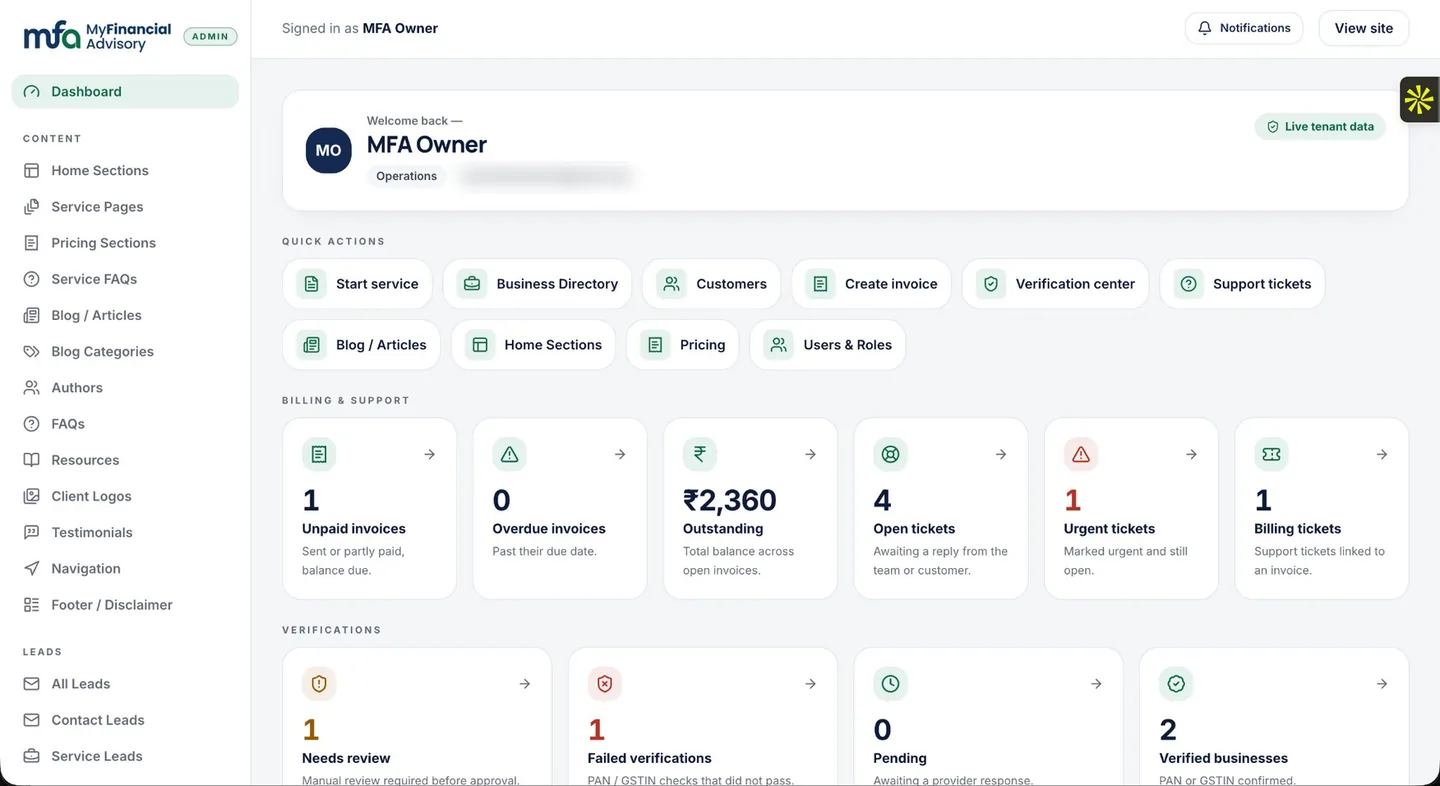Click the Create invoice quick action
1440x786 pixels.
pyautogui.click(x=871, y=284)
